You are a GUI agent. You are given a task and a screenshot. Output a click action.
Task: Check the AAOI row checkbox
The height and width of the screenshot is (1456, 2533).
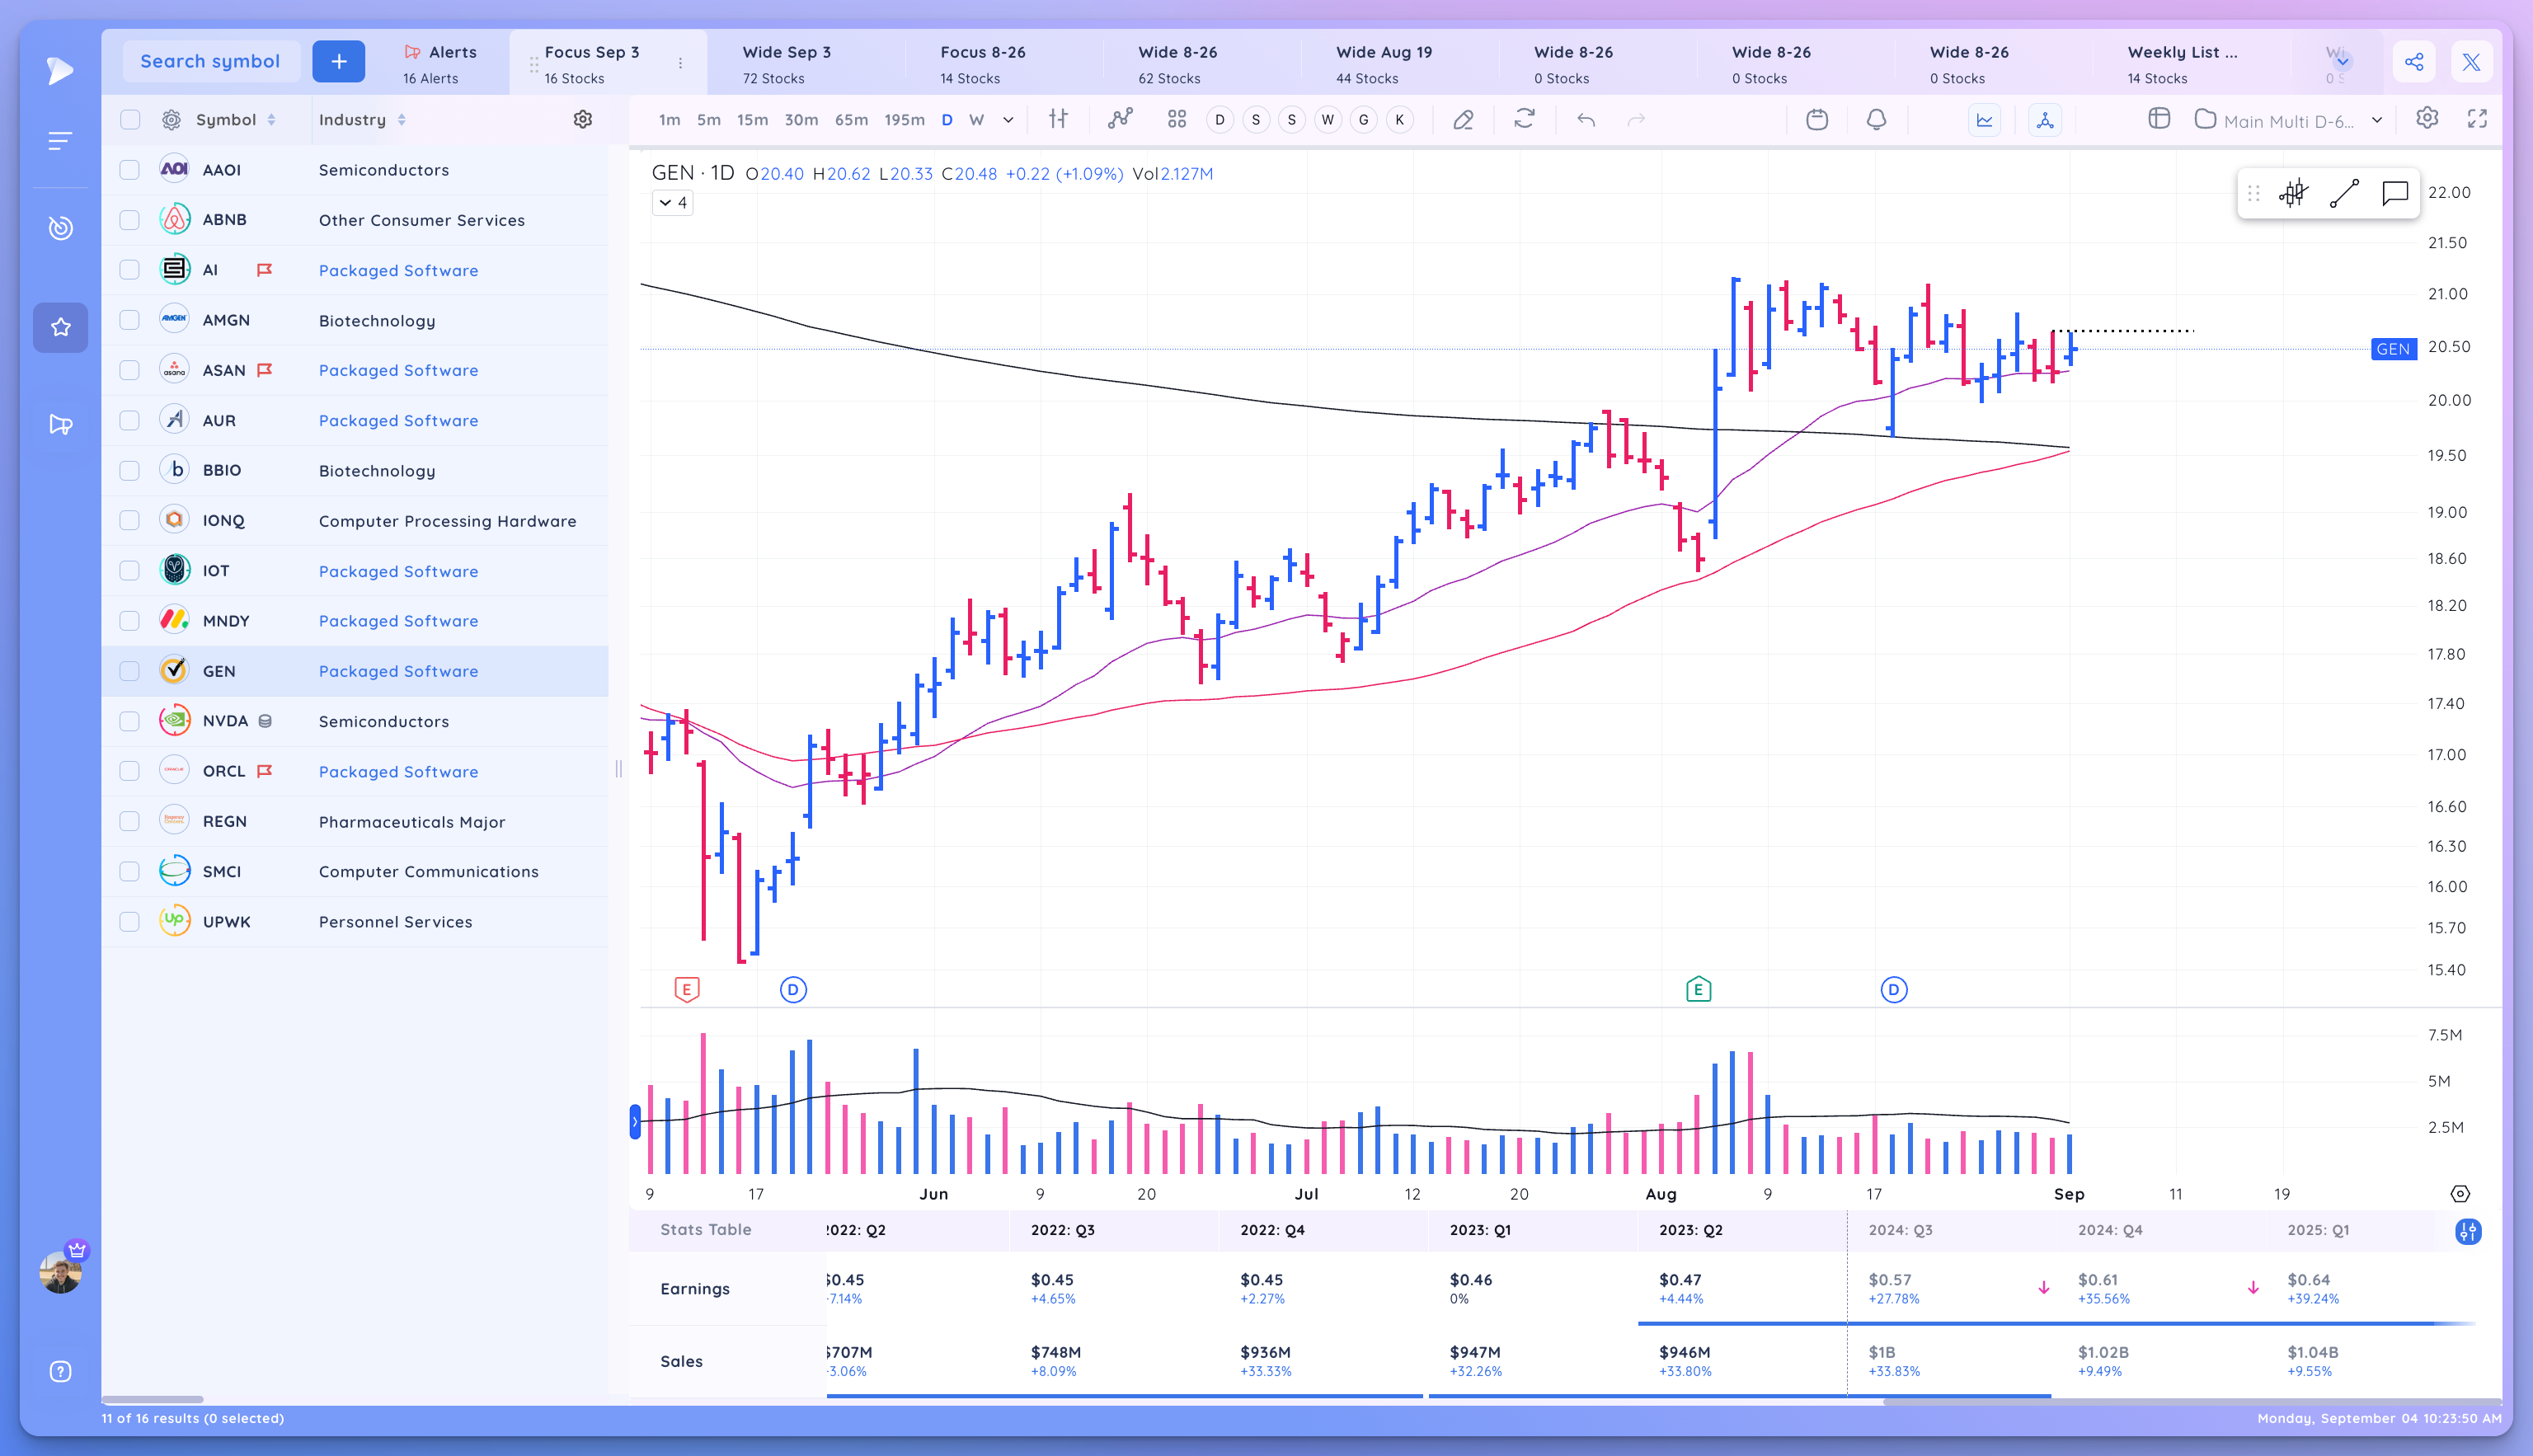tap(129, 169)
